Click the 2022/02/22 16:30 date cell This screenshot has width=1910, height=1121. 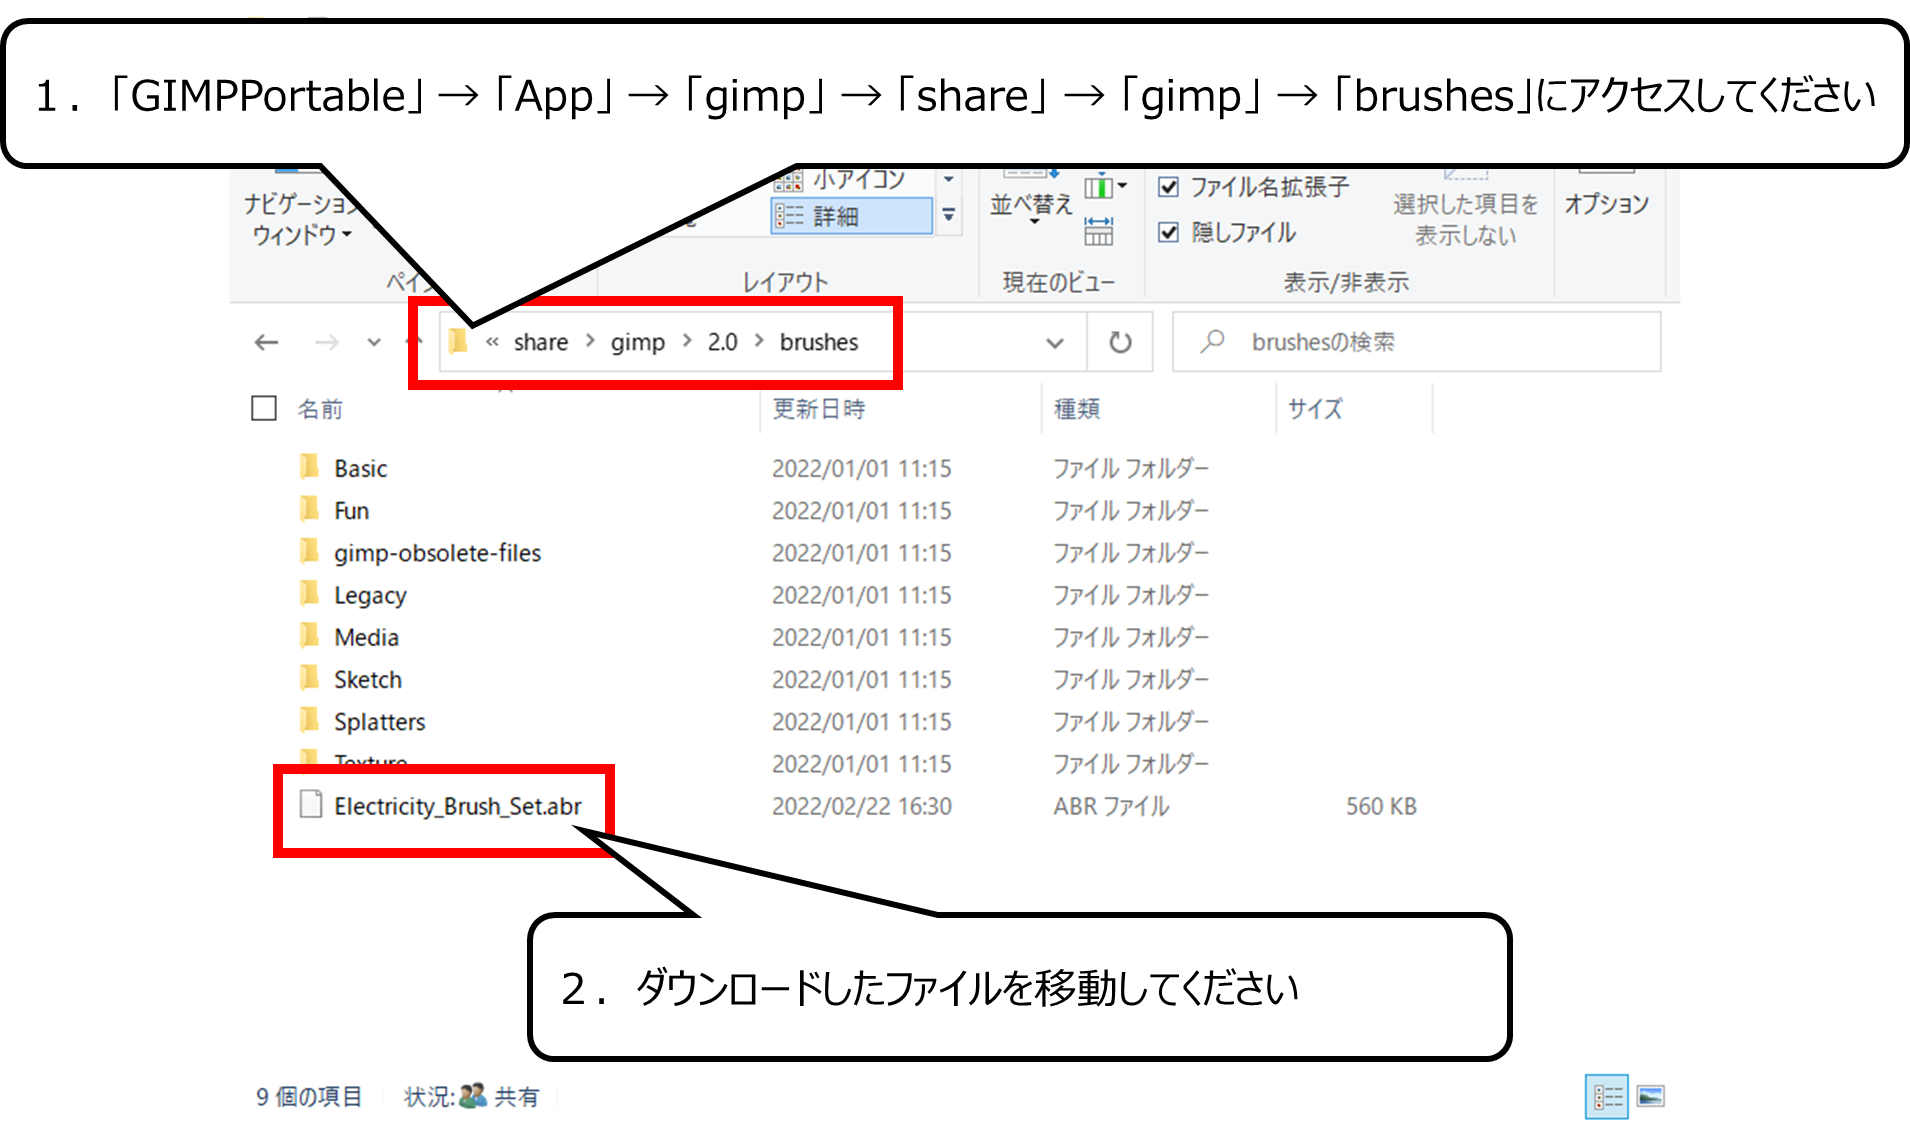coord(862,806)
